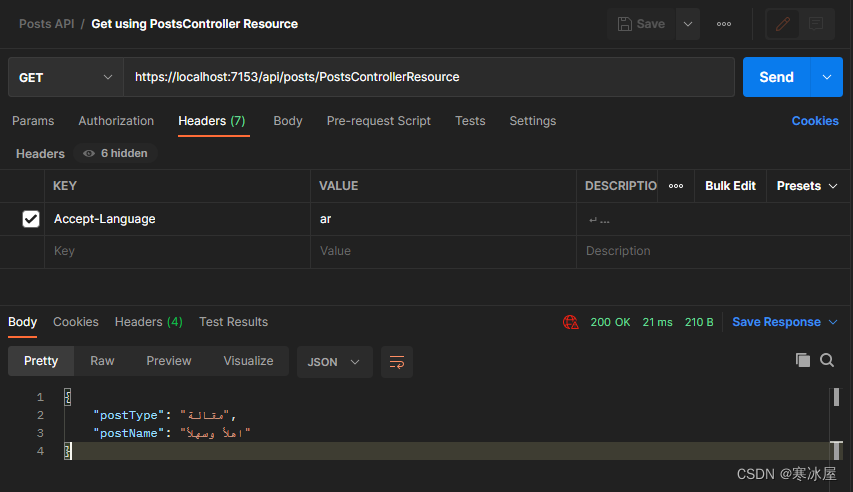Uncheck the Accept-Language header checkbox
Image resolution: width=853 pixels, height=492 pixels.
[x=31, y=219]
